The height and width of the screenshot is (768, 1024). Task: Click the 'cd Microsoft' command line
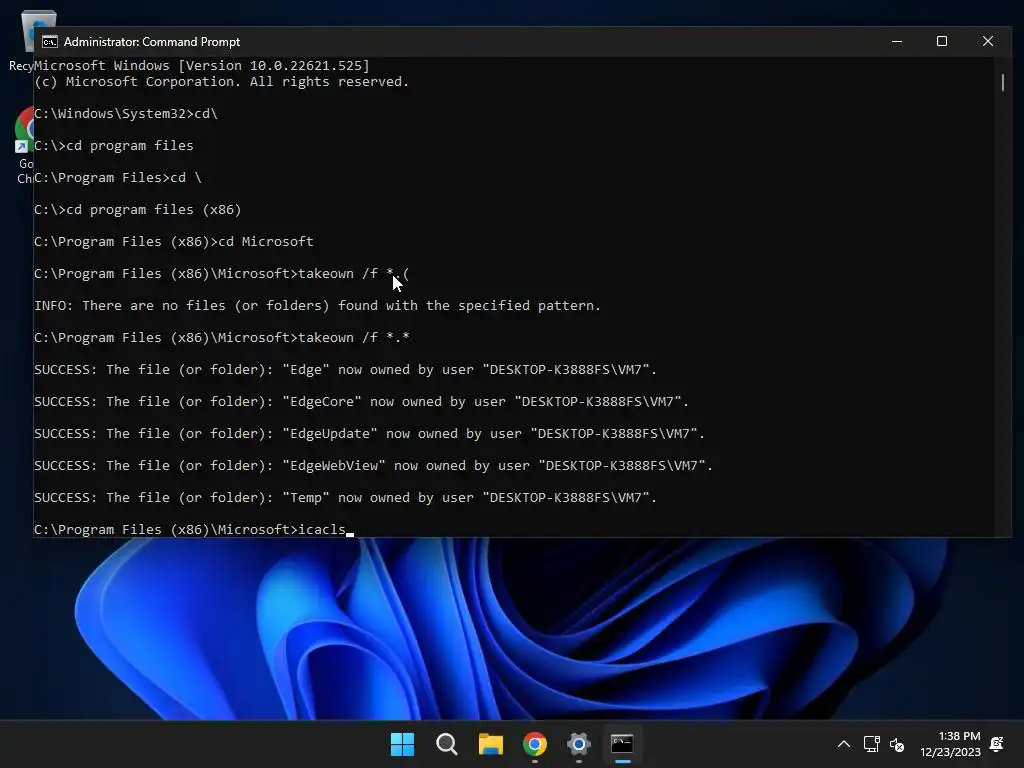(174, 242)
